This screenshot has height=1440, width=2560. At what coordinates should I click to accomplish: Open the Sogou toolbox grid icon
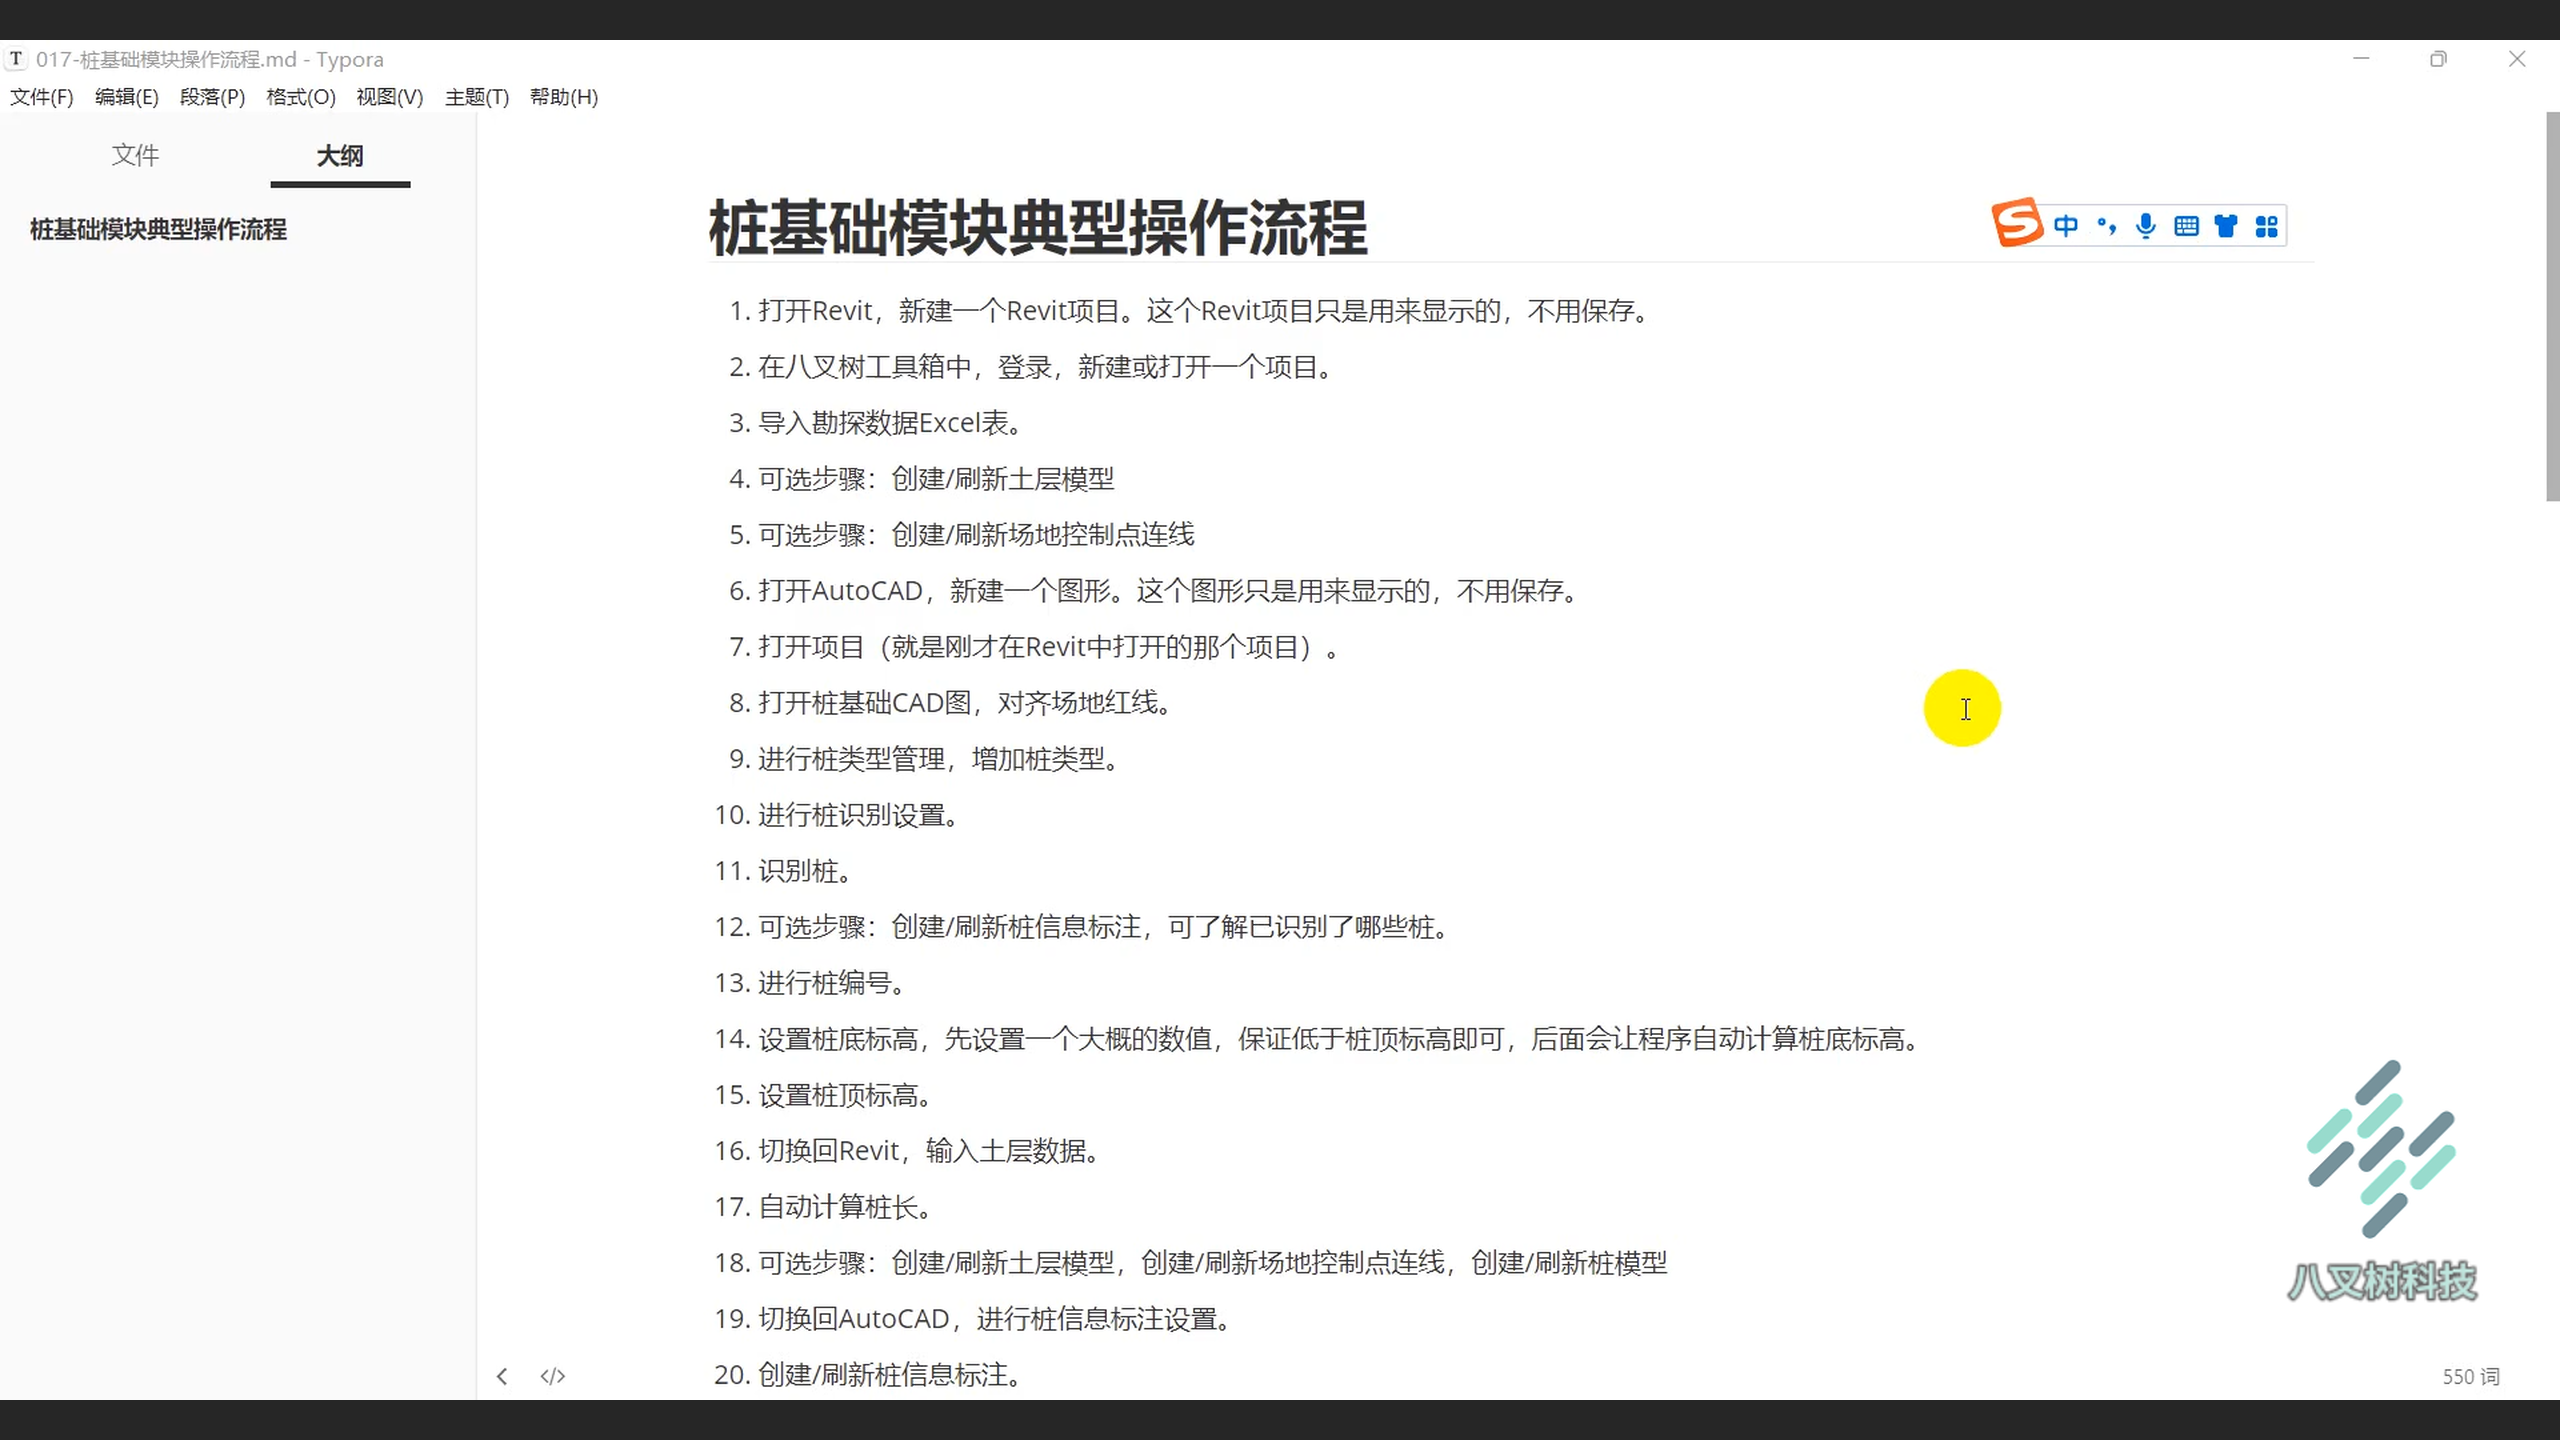click(2267, 226)
